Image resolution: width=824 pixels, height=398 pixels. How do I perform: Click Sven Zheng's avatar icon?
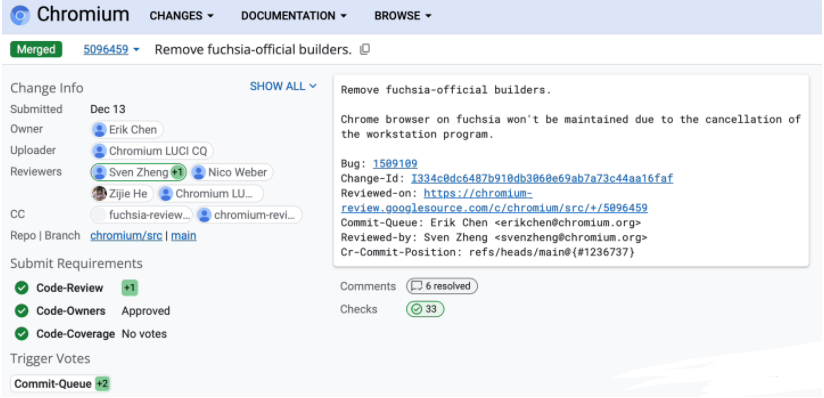tap(99, 172)
